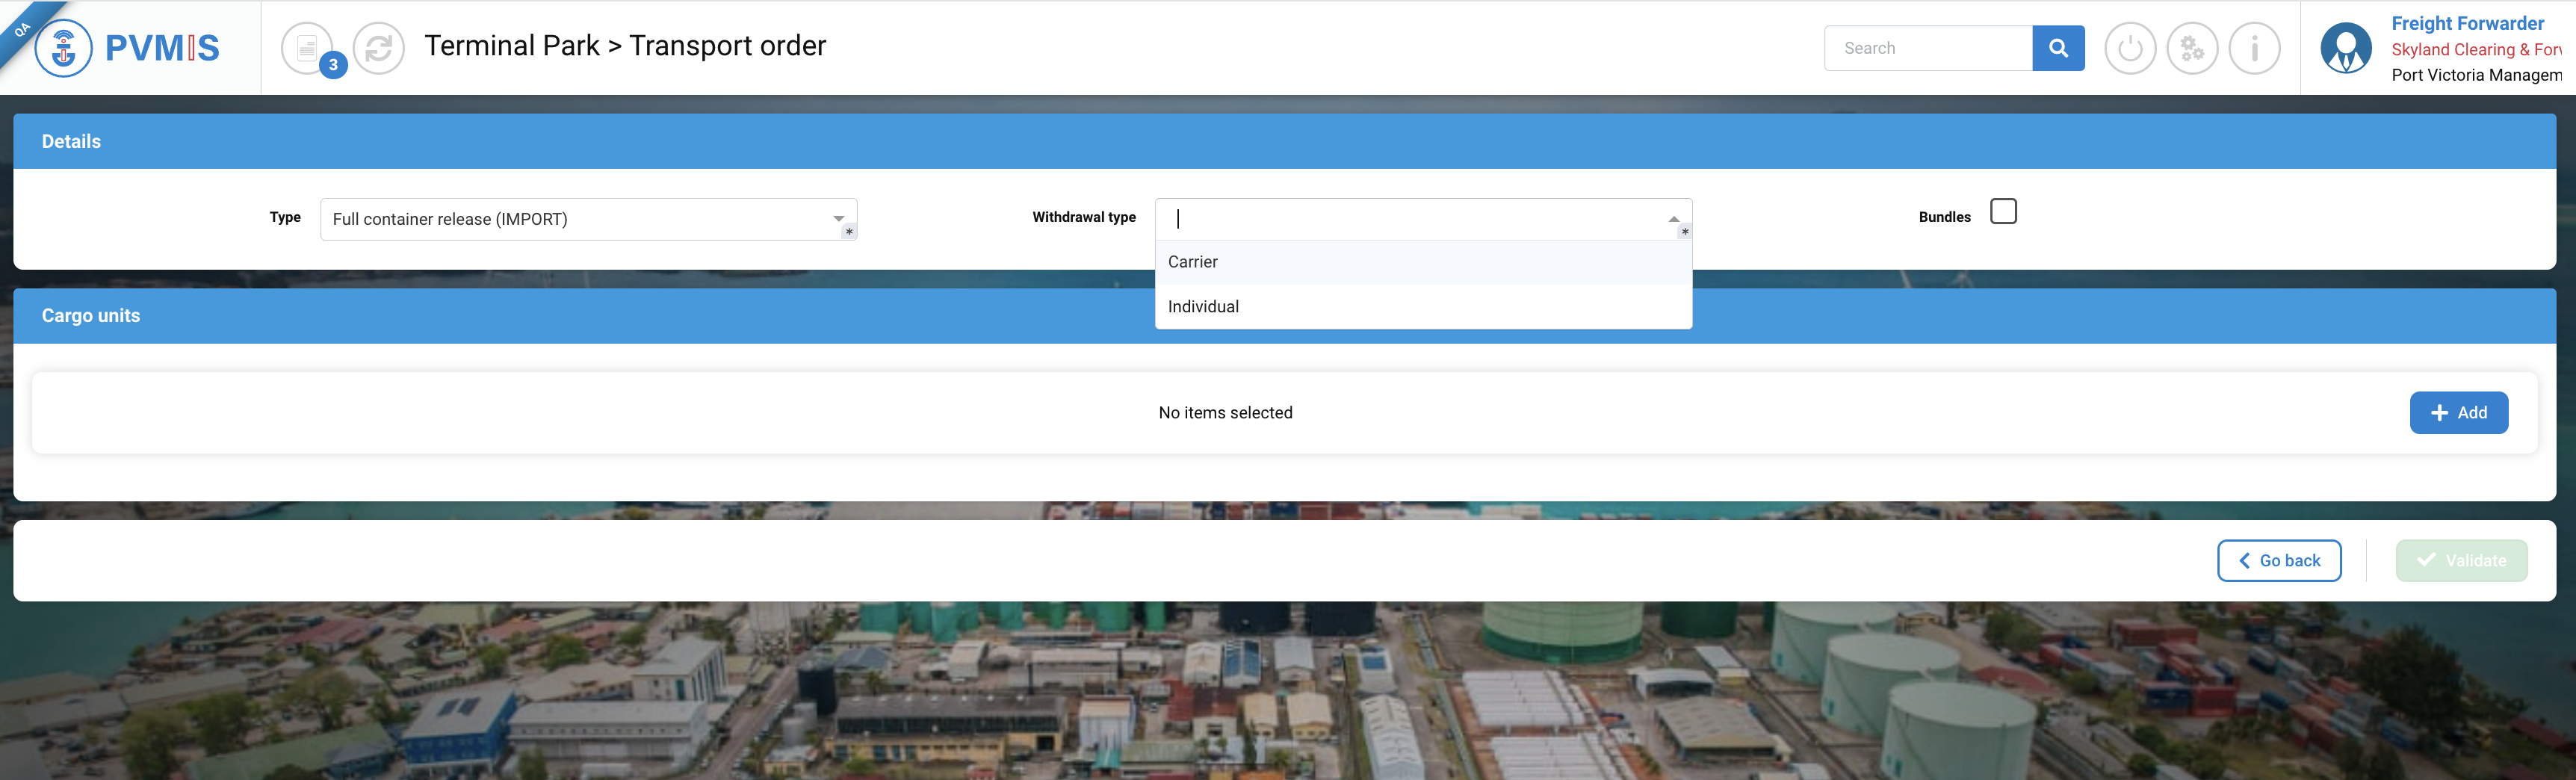This screenshot has width=2576, height=780.
Task: Click the information icon in header
Action: [2254, 48]
